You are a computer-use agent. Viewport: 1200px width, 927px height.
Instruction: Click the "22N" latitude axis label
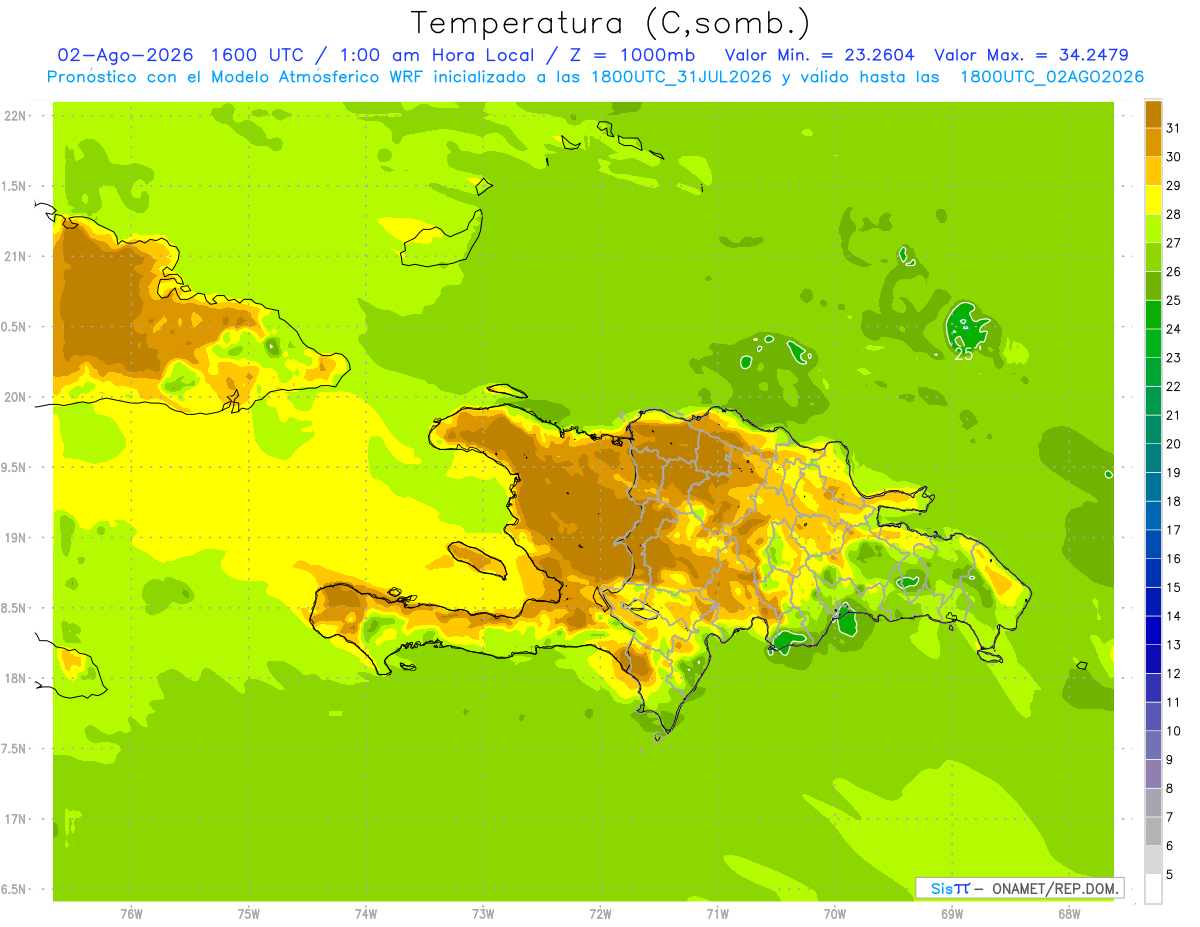(15, 116)
